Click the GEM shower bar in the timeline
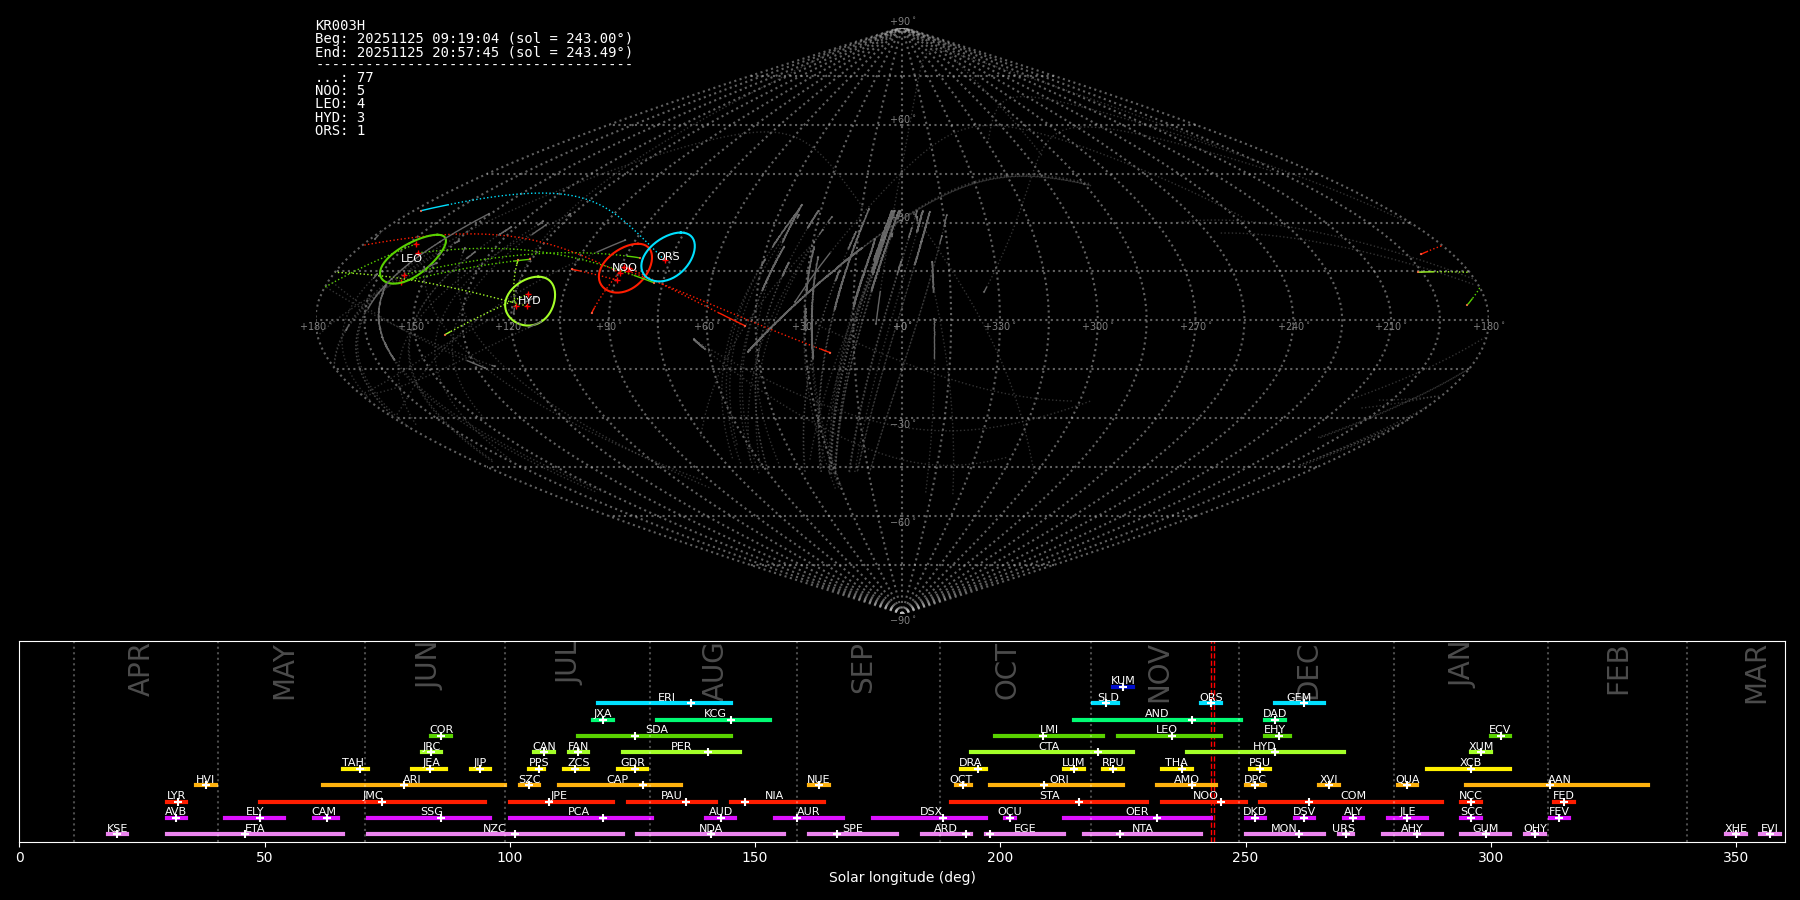 [1299, 703]
